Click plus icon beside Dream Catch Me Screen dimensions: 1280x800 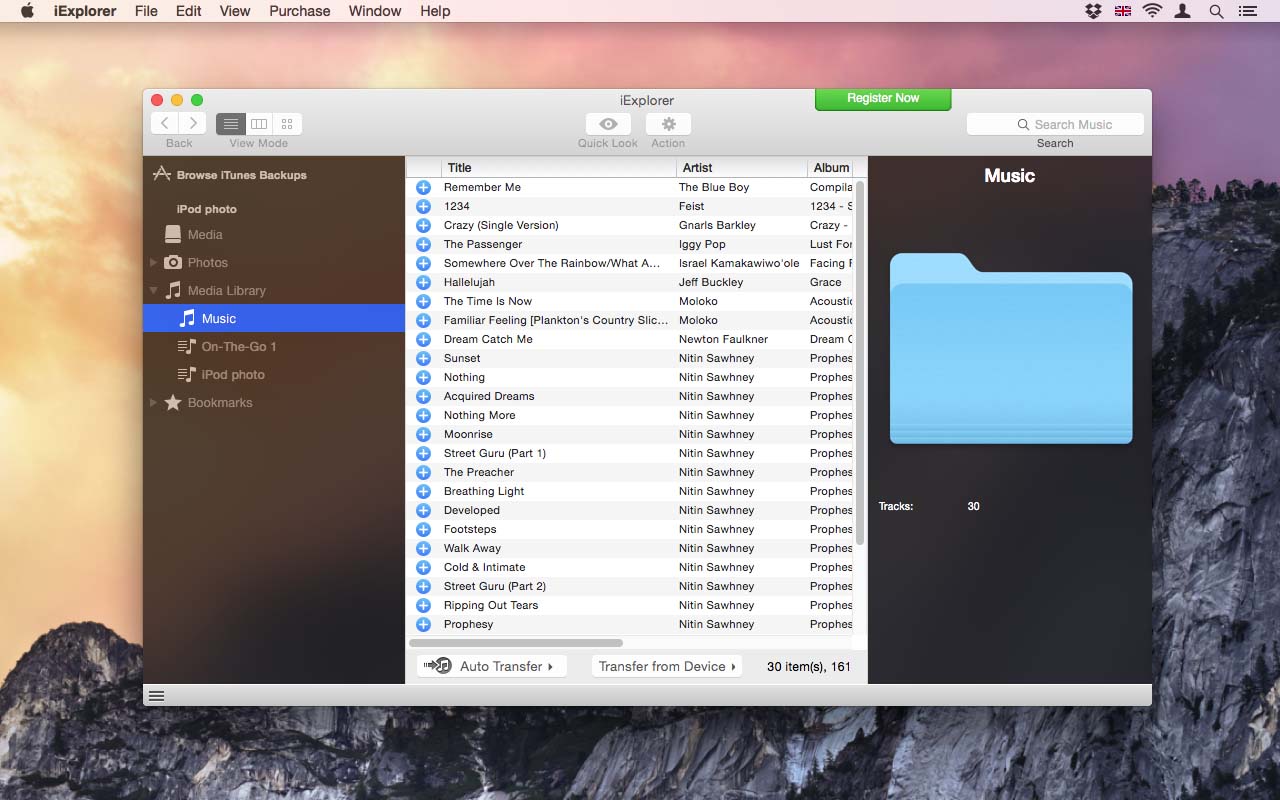[x=423, y=339]
